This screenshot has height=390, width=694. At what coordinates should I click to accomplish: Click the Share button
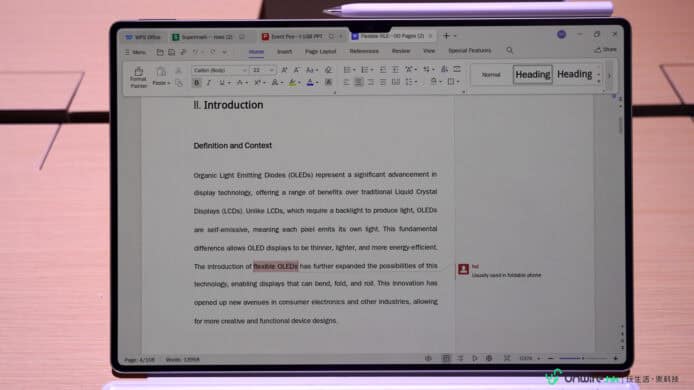pyautogui.click(x=605, y=50)
